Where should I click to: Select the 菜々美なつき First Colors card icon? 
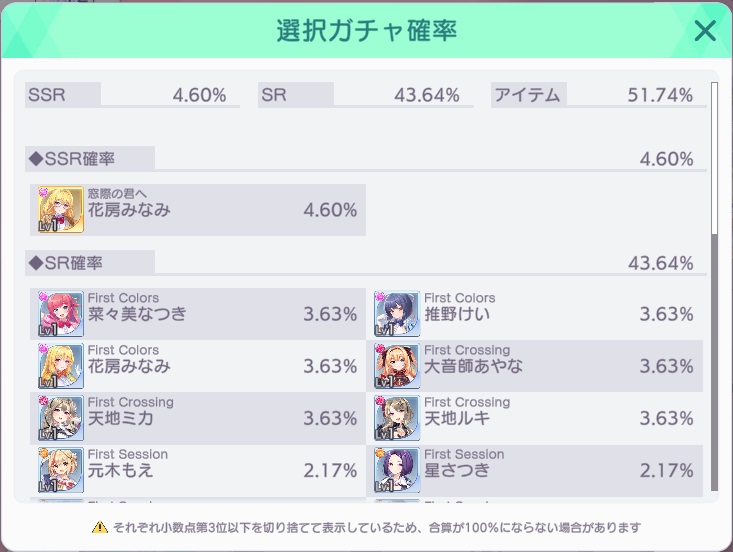[61, 314]
